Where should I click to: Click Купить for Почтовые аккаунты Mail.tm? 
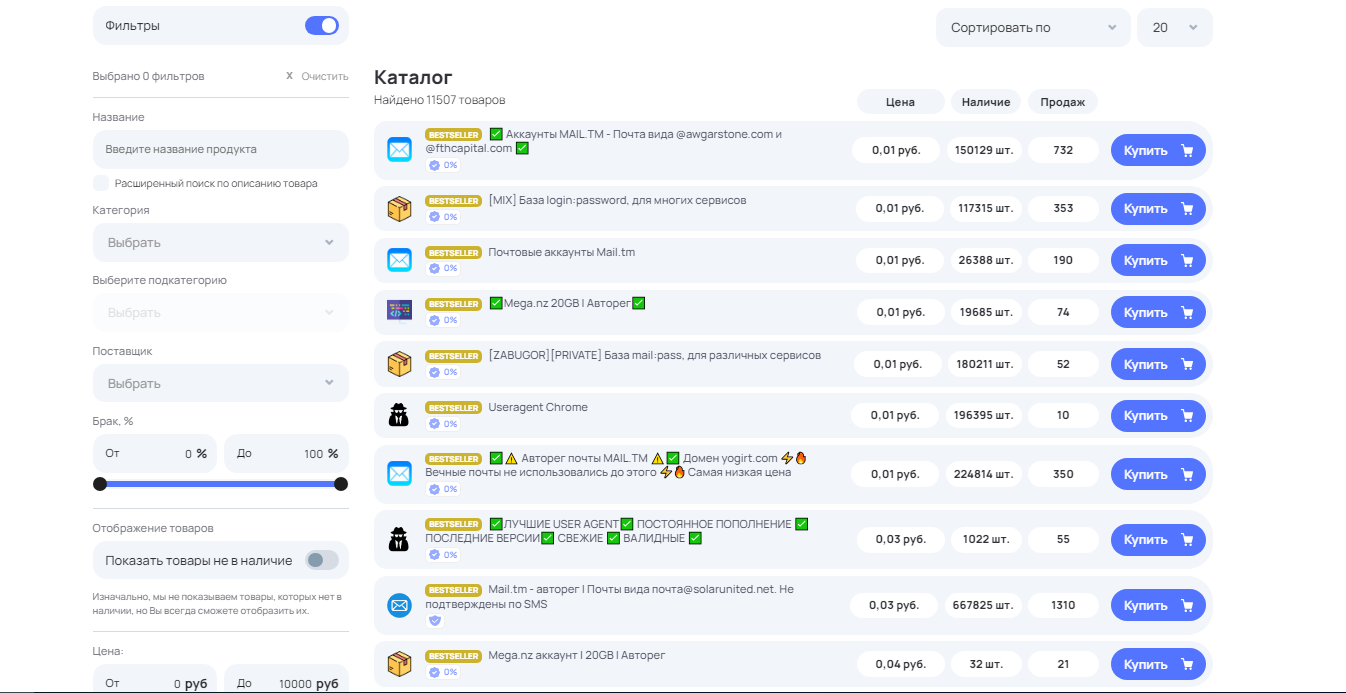point(1158,260)
